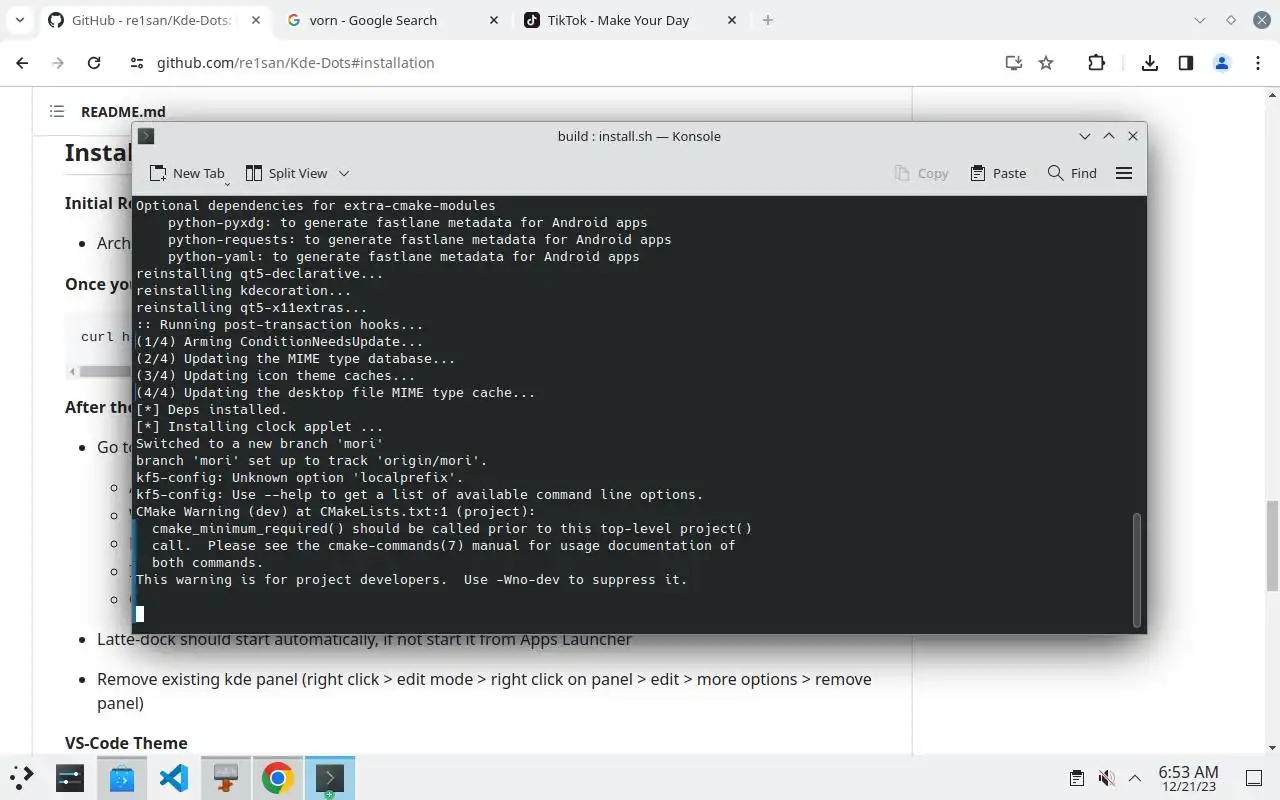Click the Chrome address bar URL
The image size is (1280, 800).
[x=295, y=62]
